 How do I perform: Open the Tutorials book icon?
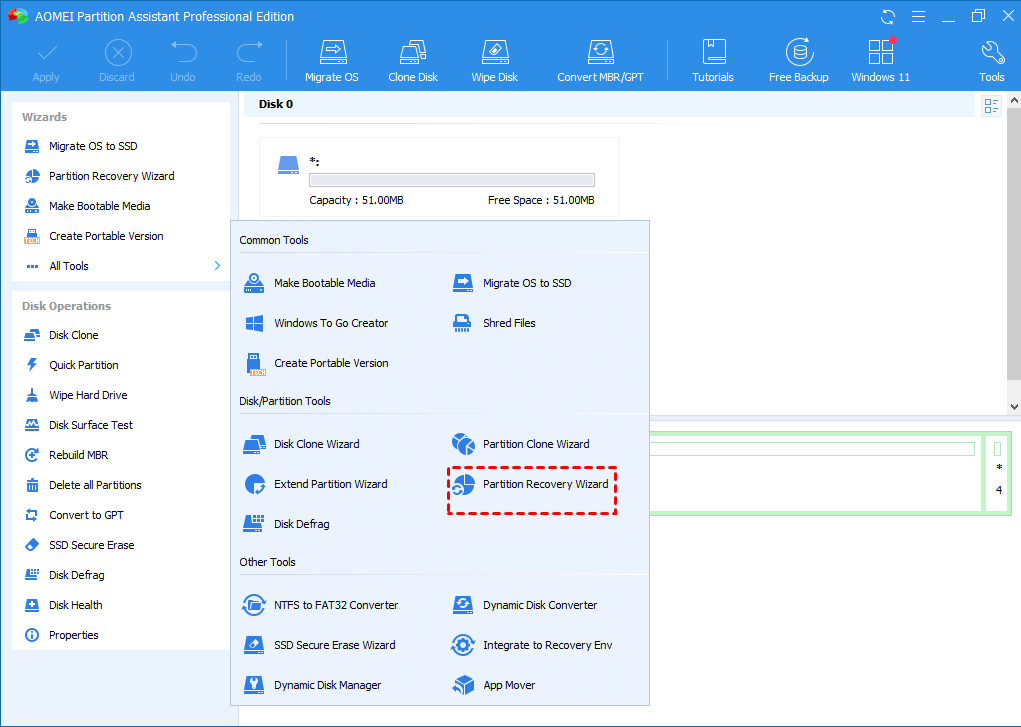(x=713, y=62)
